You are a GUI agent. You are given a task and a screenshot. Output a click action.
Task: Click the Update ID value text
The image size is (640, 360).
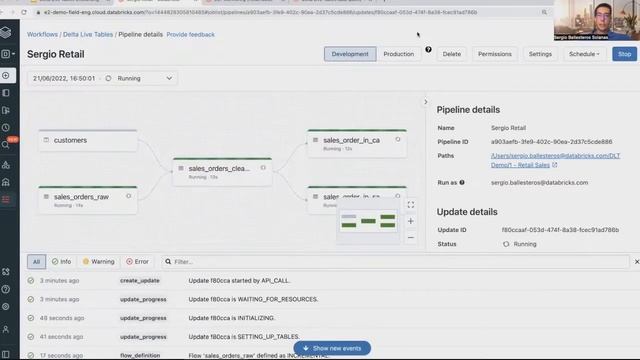coord(560,230)
